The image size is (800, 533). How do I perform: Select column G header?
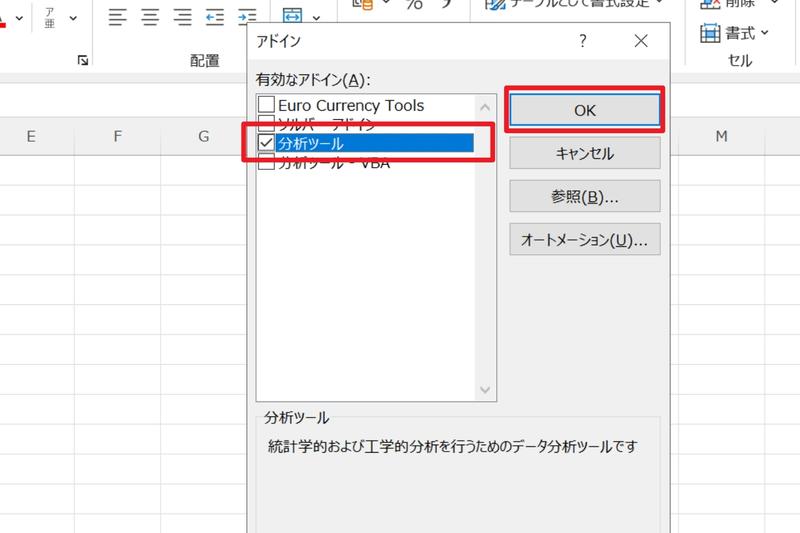pos(204,136)
